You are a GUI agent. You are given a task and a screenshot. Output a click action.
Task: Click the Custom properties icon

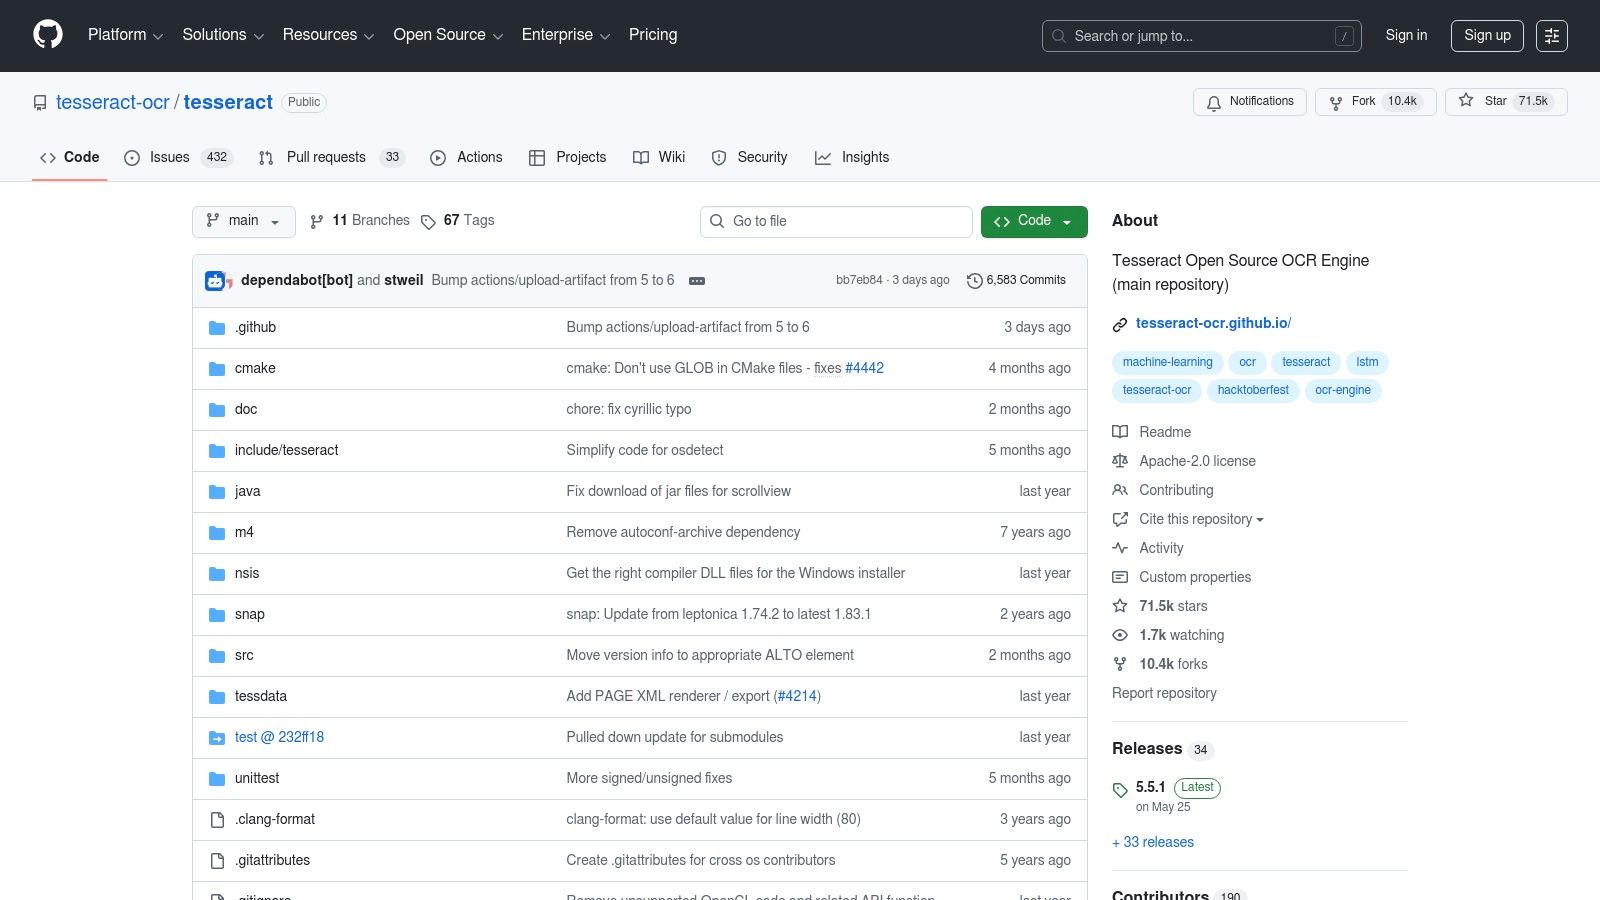pos(1120,577)
